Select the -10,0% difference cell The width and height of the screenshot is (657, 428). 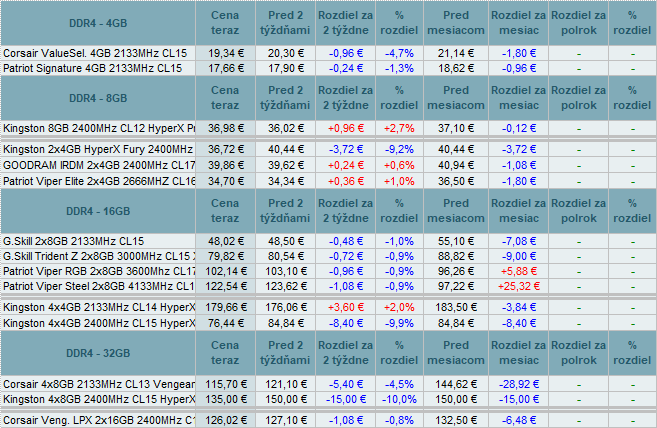pos(399,399)
